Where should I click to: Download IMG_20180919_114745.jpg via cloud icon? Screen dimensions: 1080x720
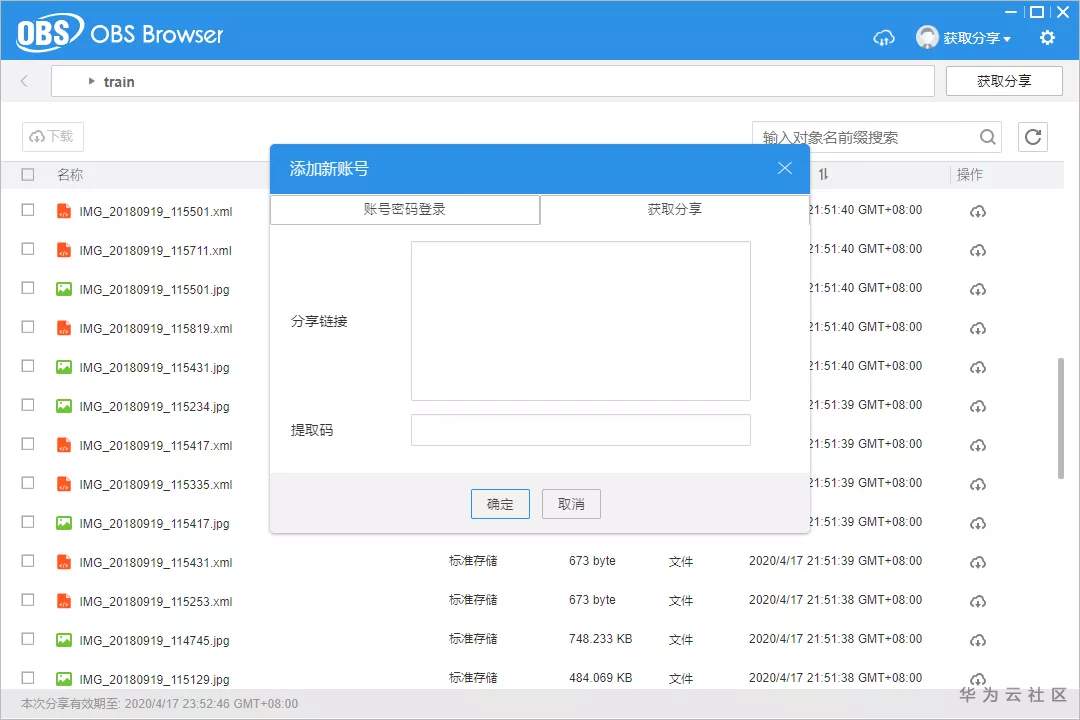(x=978, y=641)
